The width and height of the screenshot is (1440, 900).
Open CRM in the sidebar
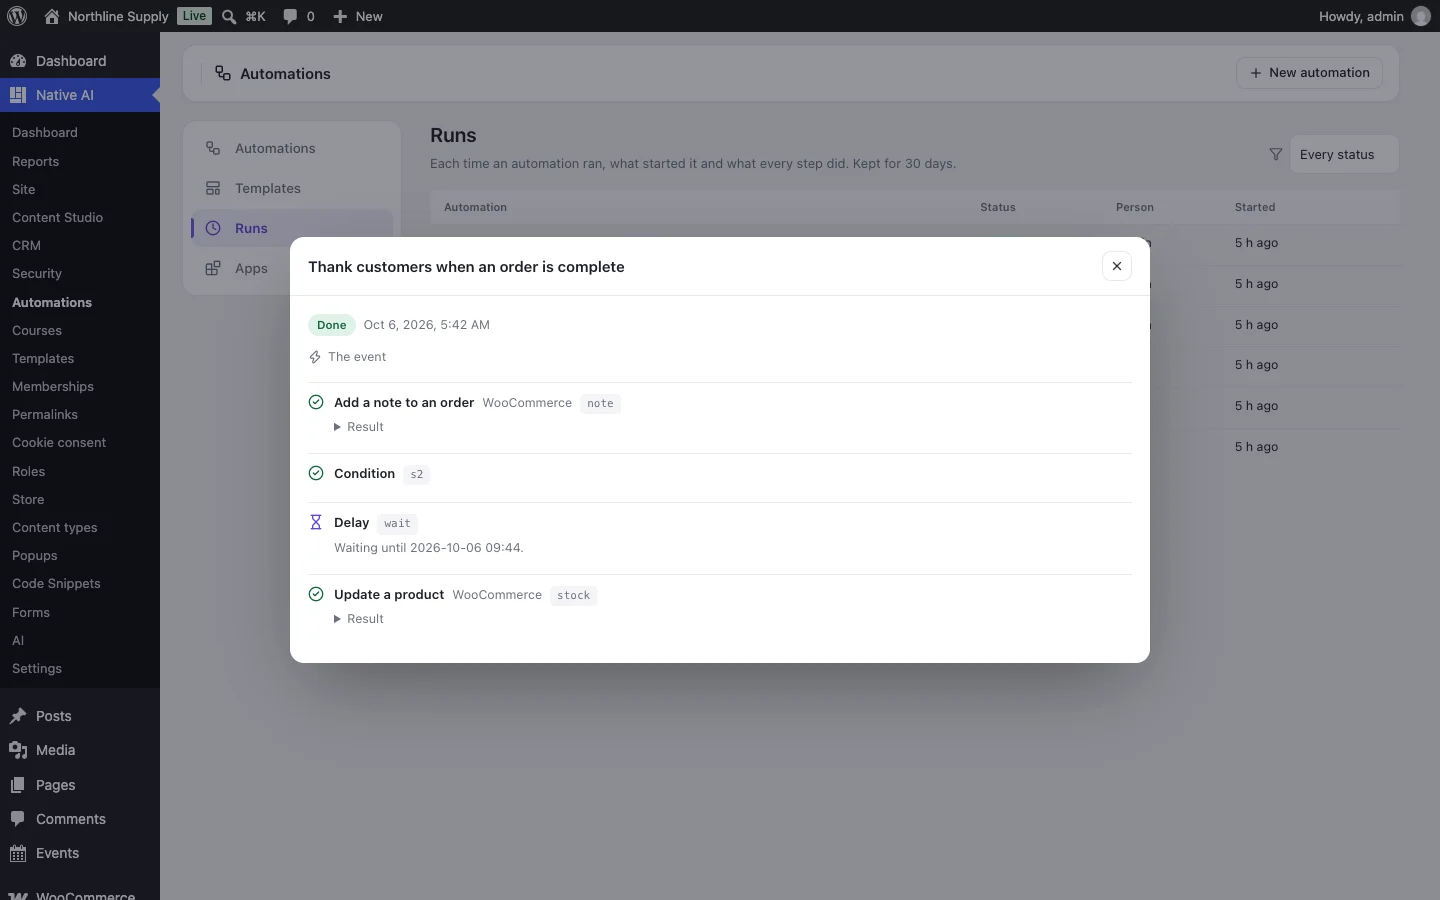click(x=27, y=245)
